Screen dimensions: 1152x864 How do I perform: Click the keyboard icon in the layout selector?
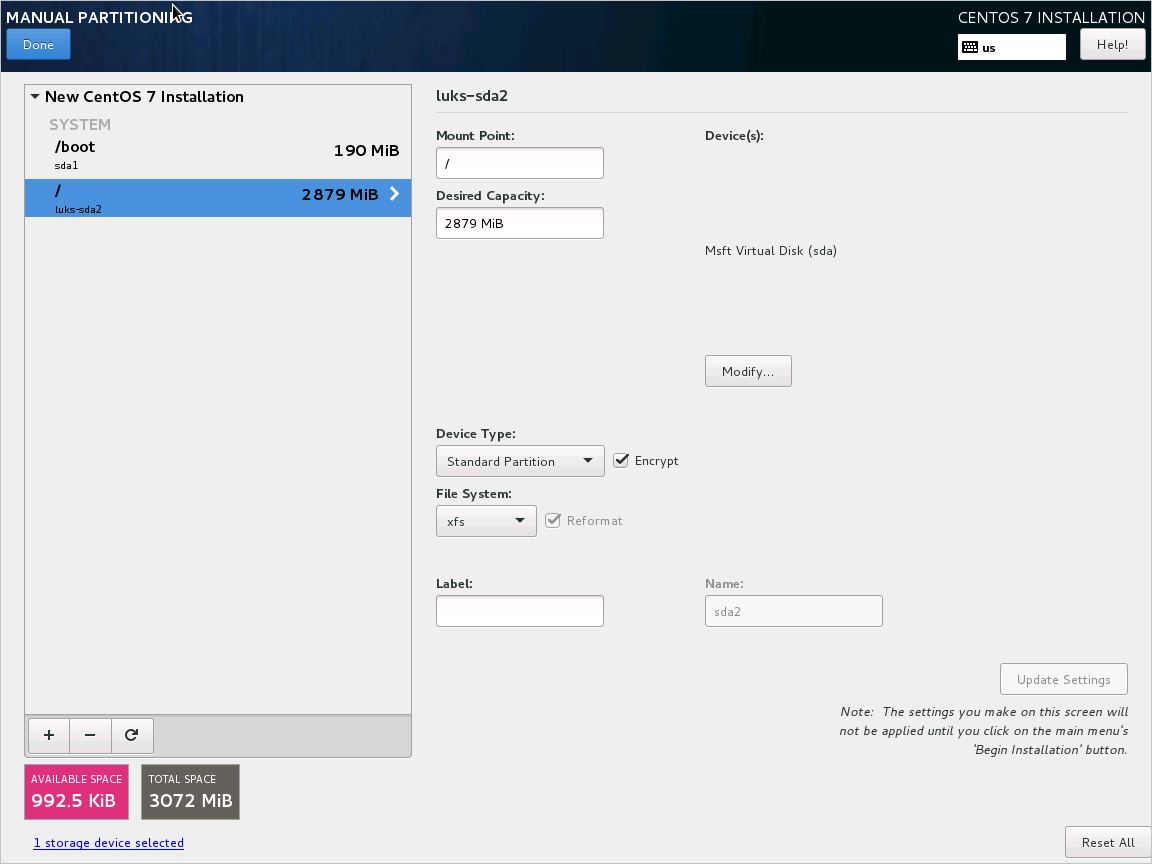(968, 46)
